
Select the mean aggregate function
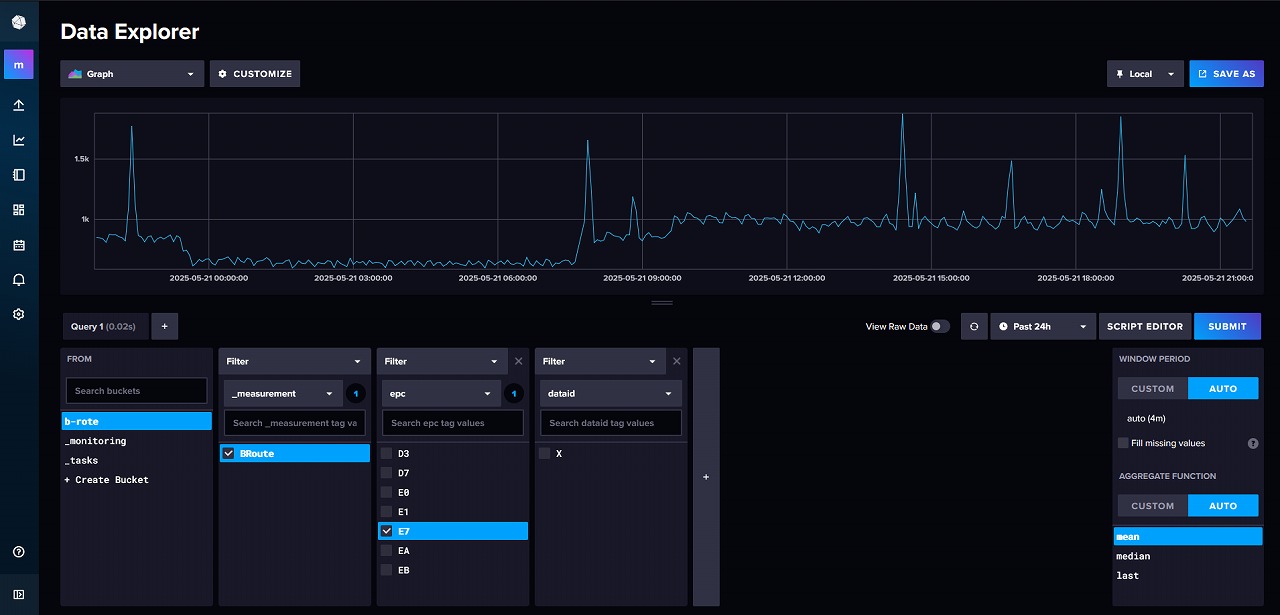click(x=1188, y=536)
